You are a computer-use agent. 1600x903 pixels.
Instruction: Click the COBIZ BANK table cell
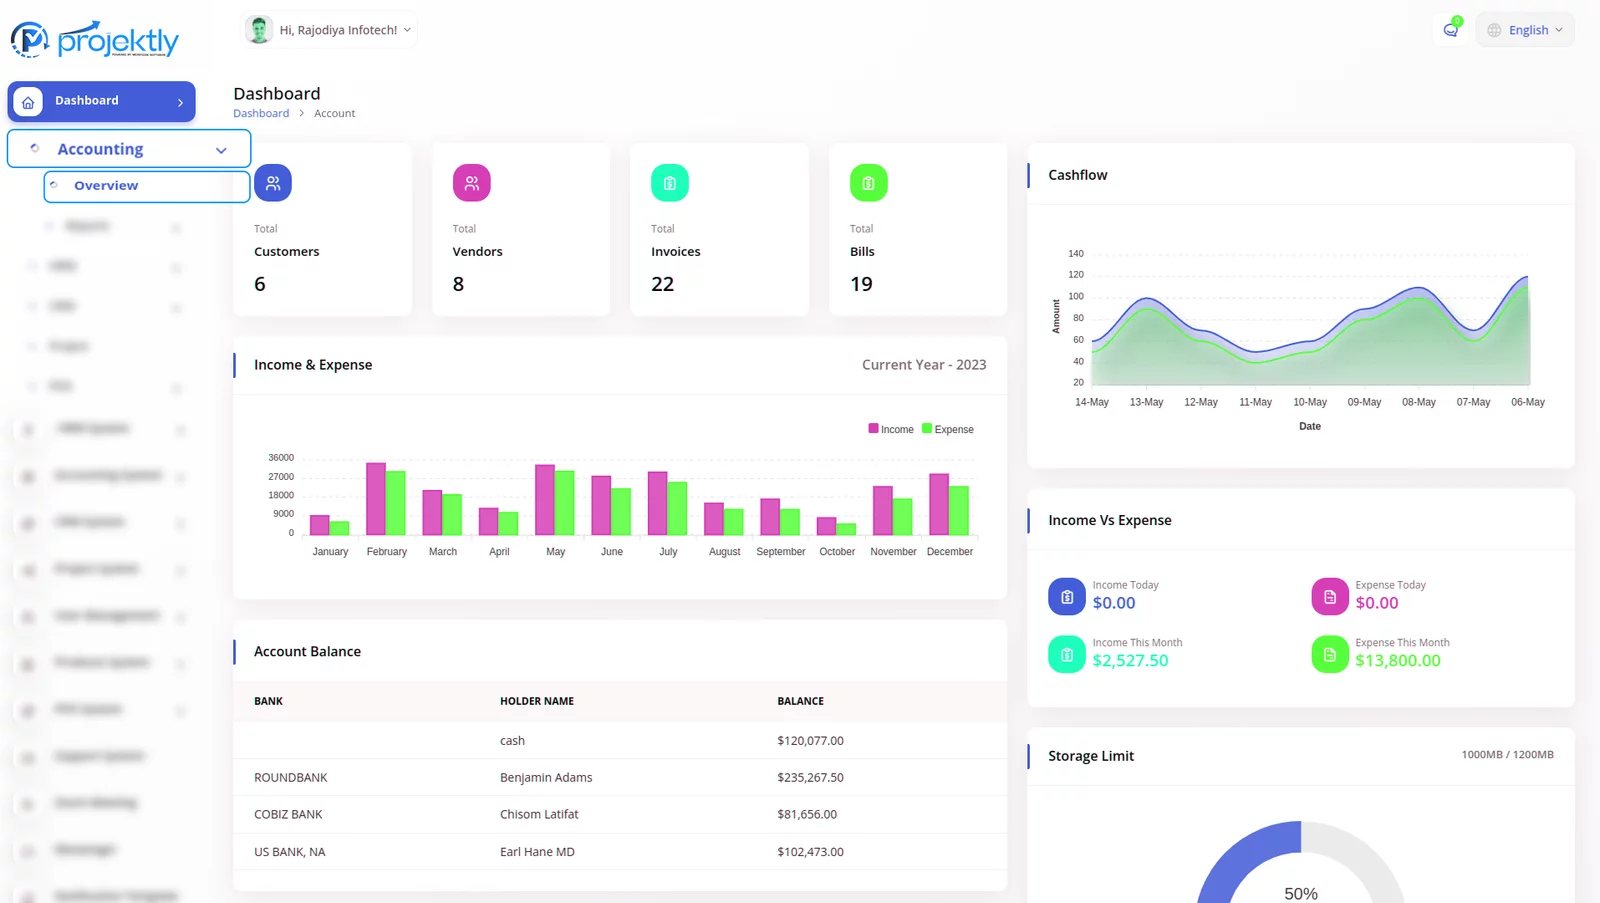(288, 814)
